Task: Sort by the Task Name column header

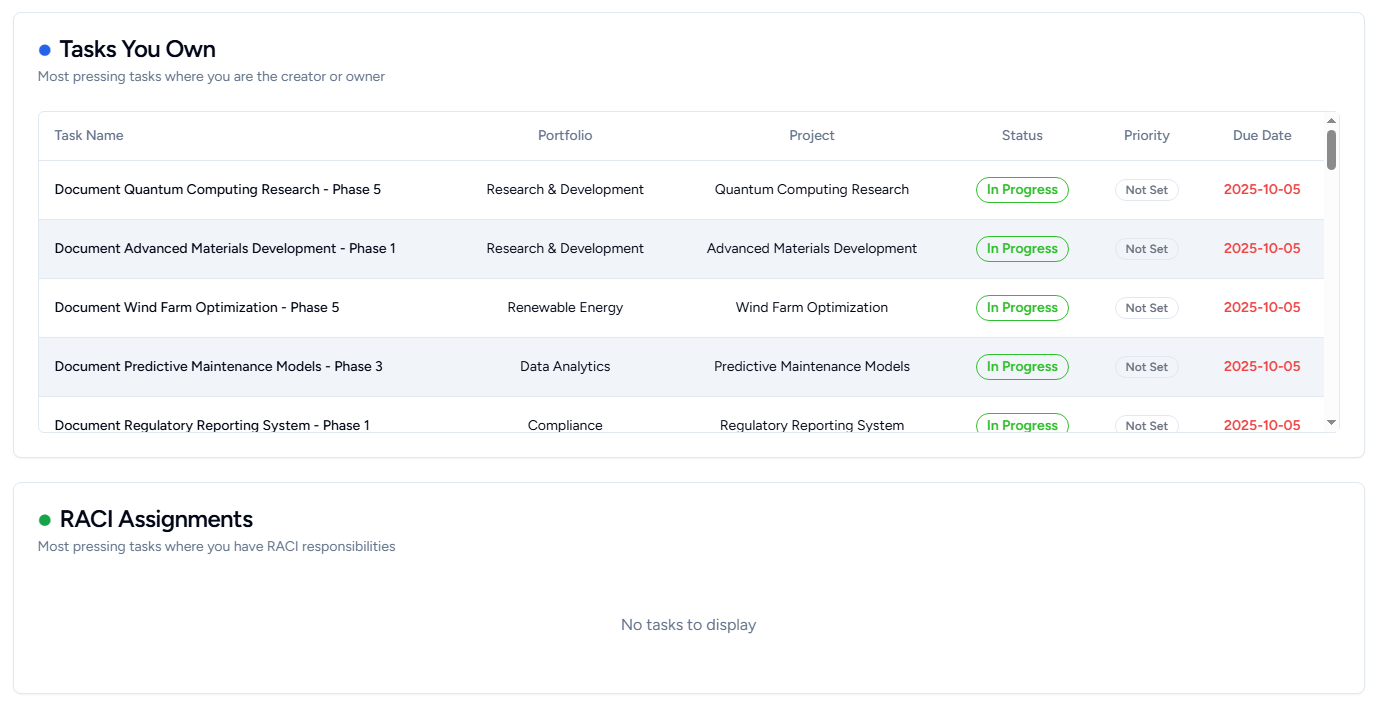Action: tap(89, 136)
